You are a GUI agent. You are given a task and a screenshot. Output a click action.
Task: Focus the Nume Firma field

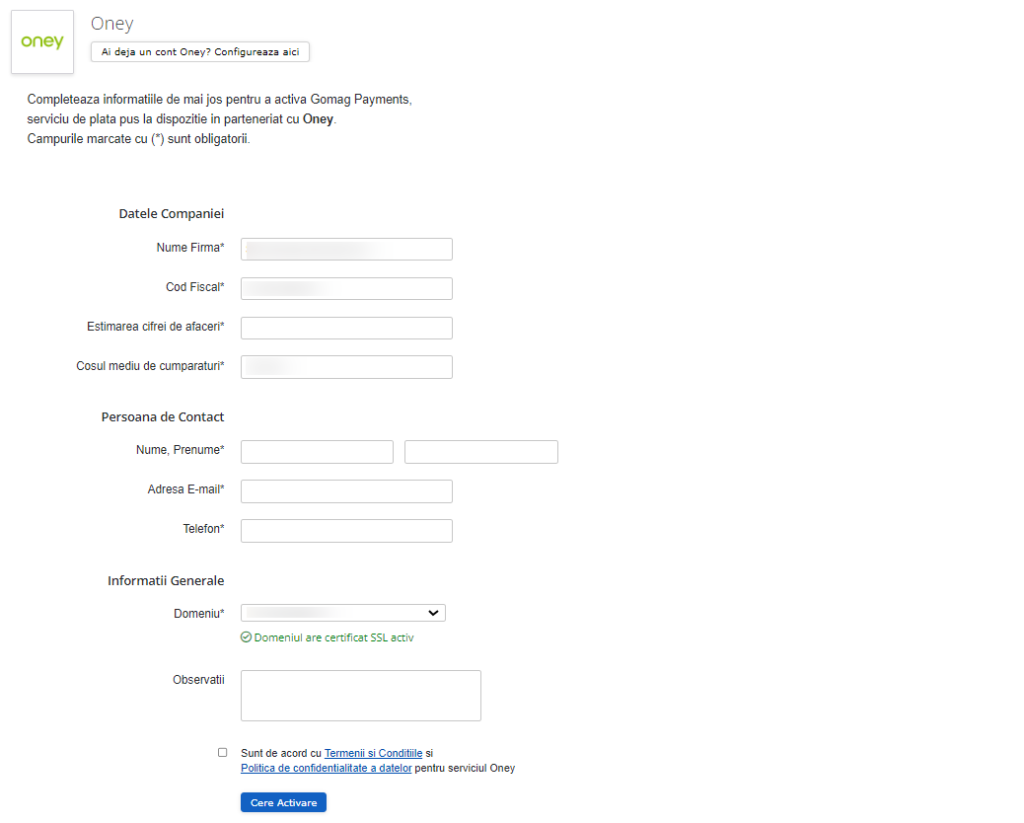(x=346, y=249)
